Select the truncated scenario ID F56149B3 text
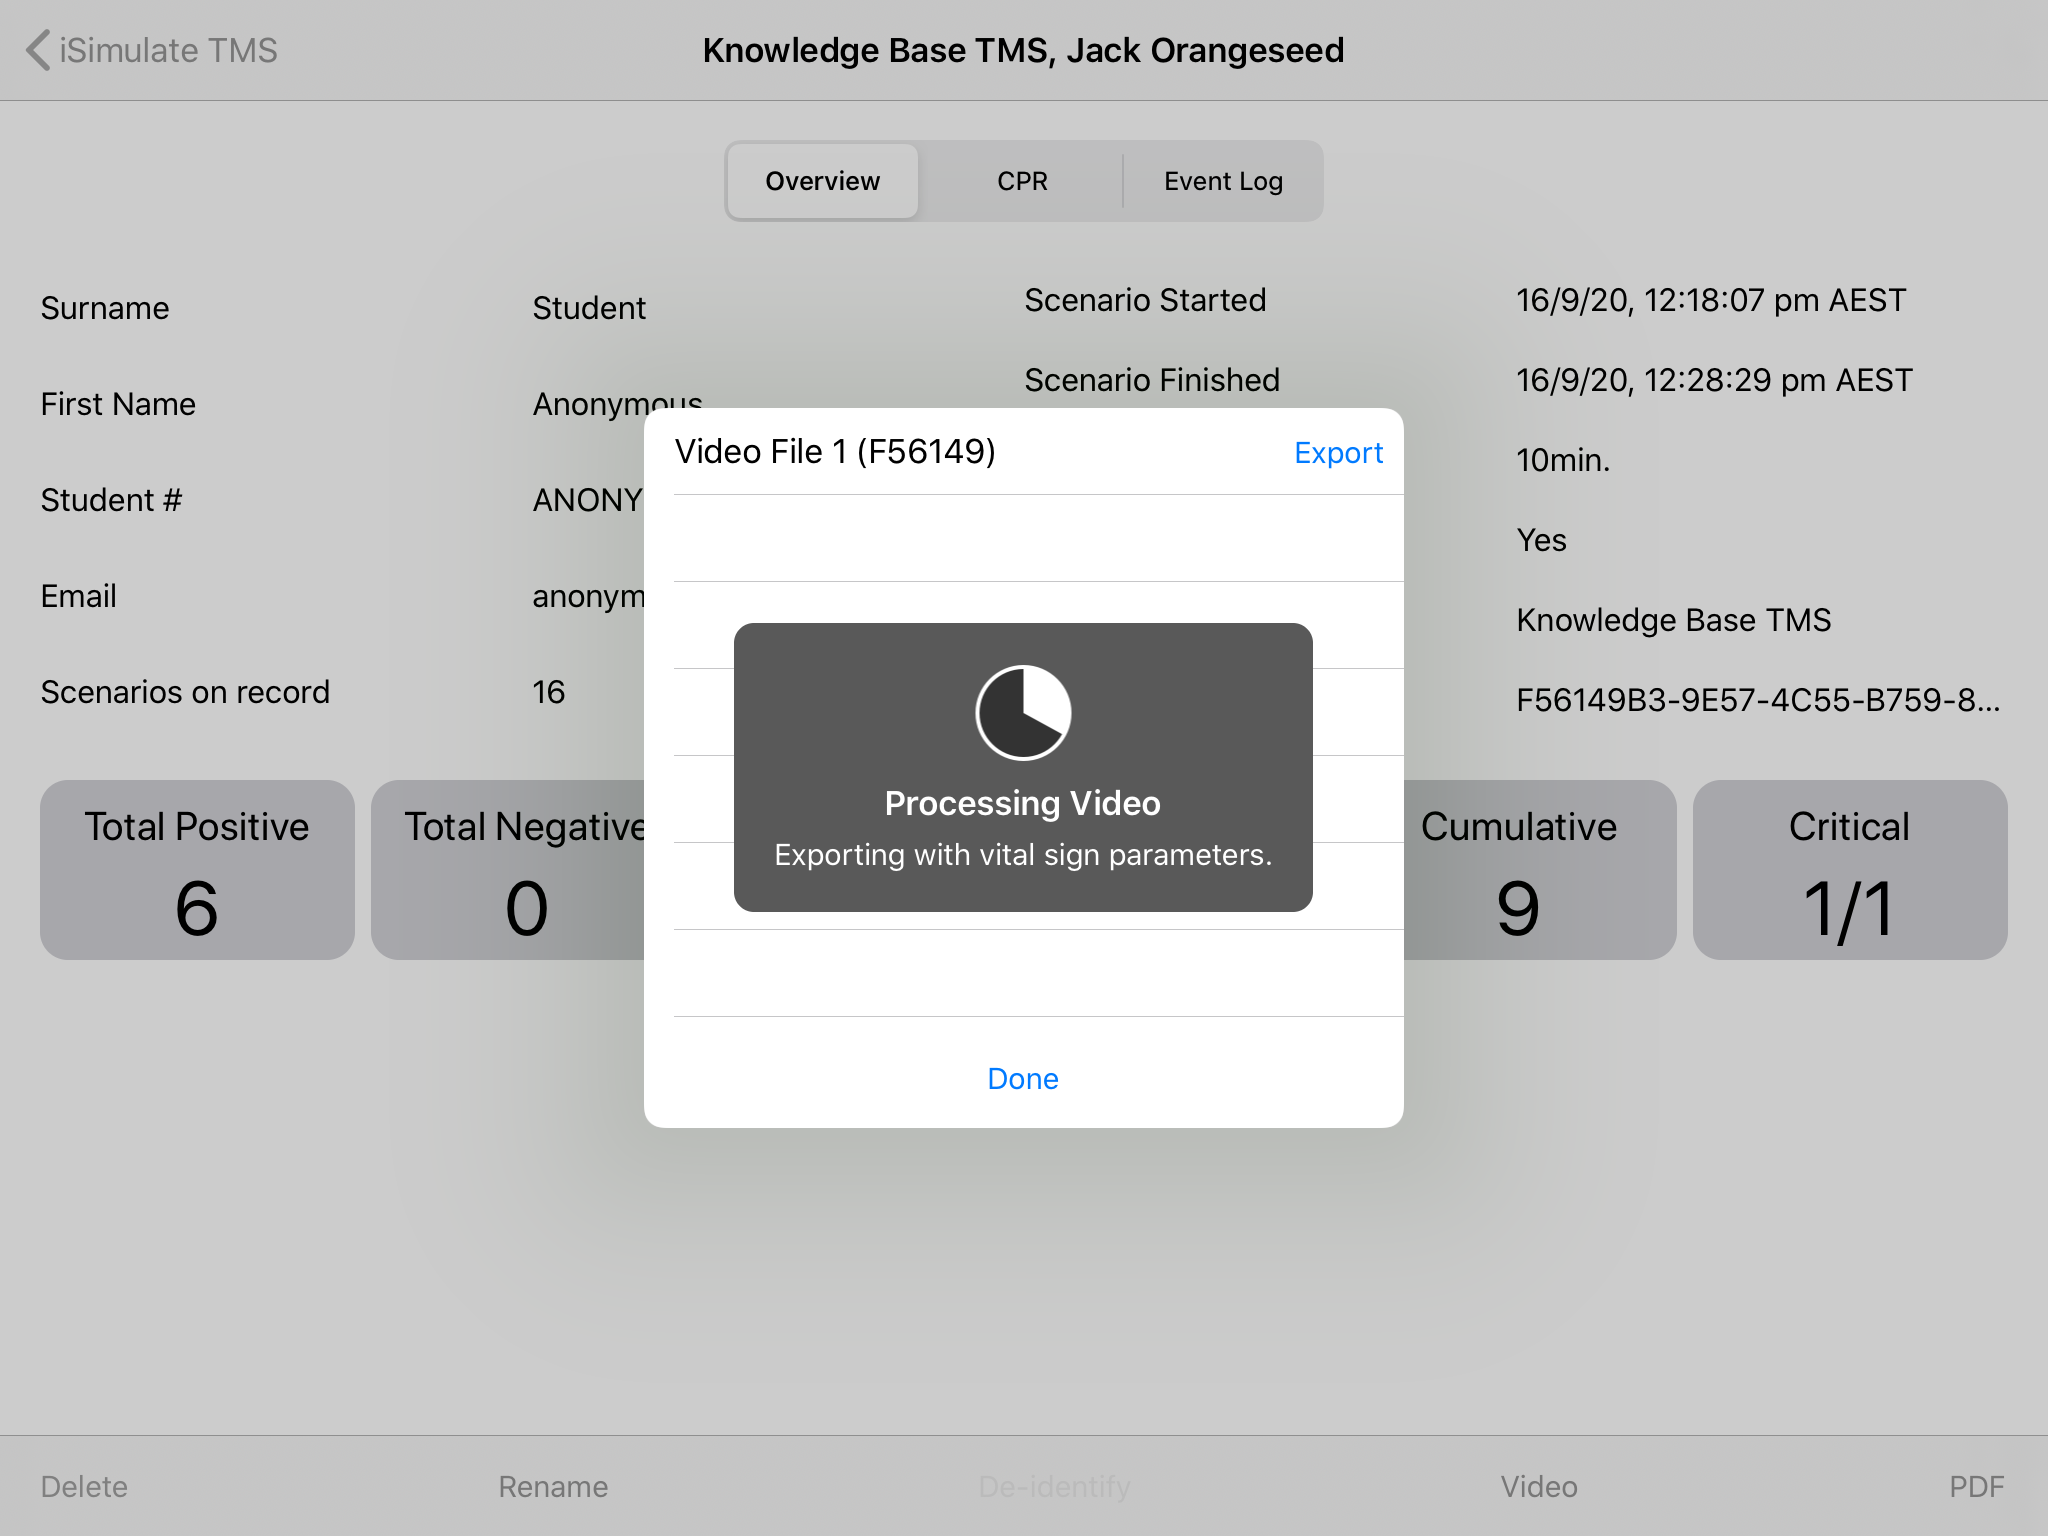The width and height of the screenshot is (2048, 1536). point(1757,700)
